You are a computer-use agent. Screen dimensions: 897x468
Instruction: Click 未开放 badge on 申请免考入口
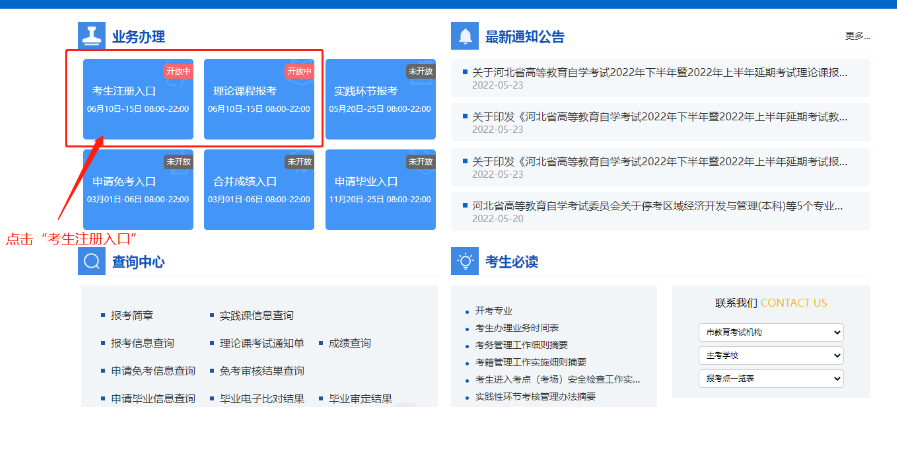(x=178, y=162)
